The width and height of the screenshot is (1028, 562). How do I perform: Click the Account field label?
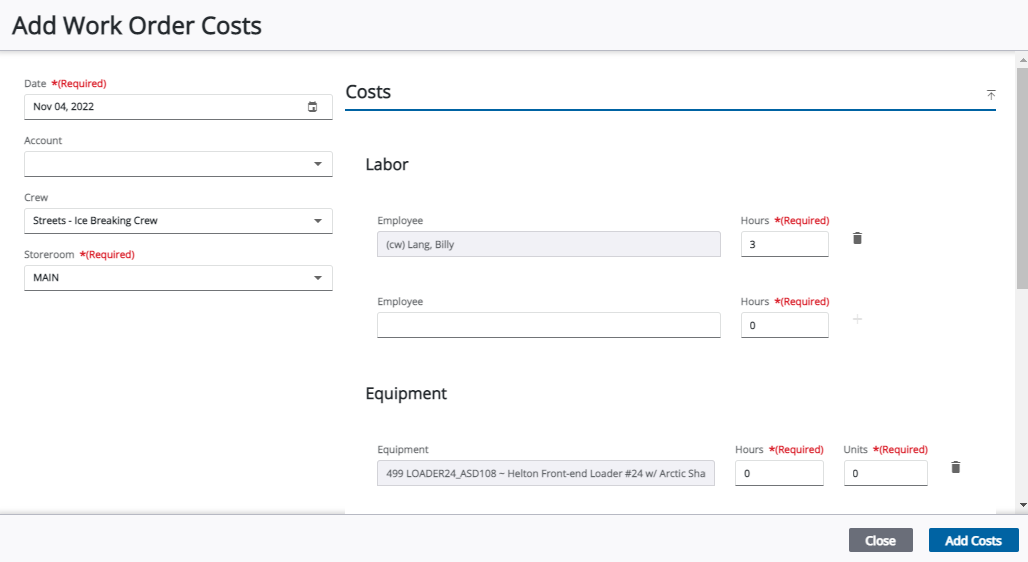pos(43,140)
